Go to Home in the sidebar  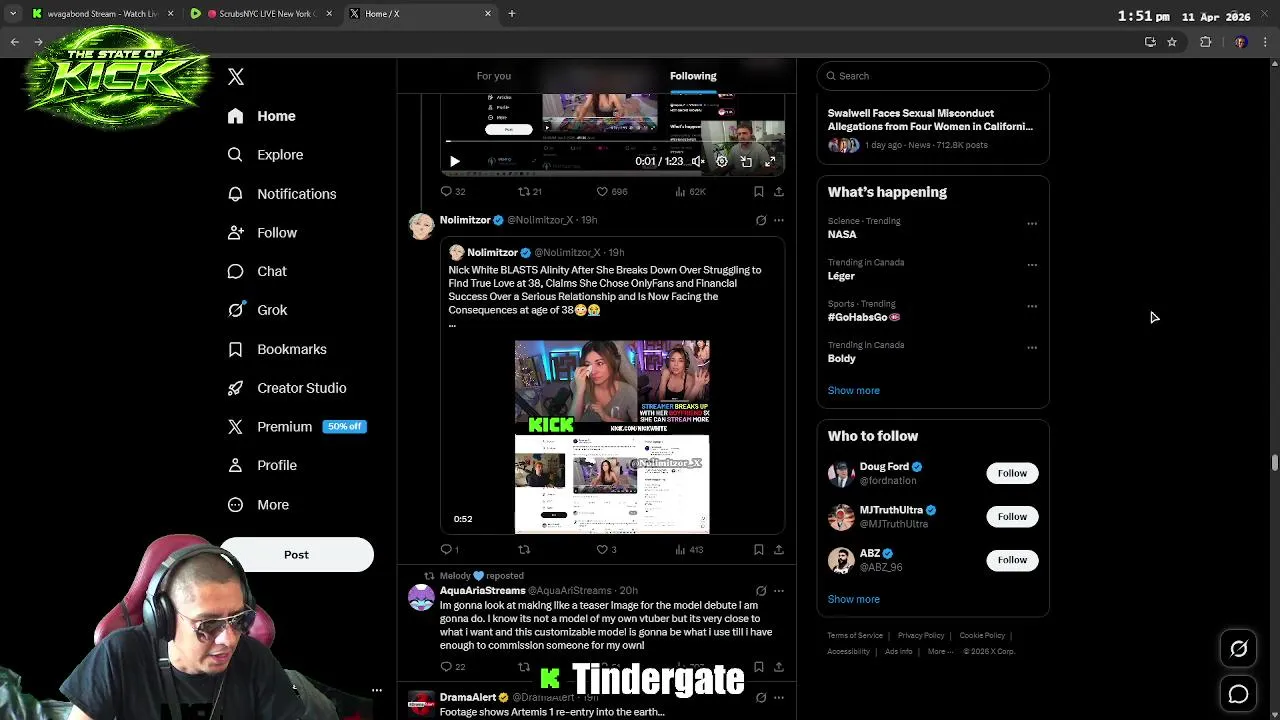tap(261, 116)
